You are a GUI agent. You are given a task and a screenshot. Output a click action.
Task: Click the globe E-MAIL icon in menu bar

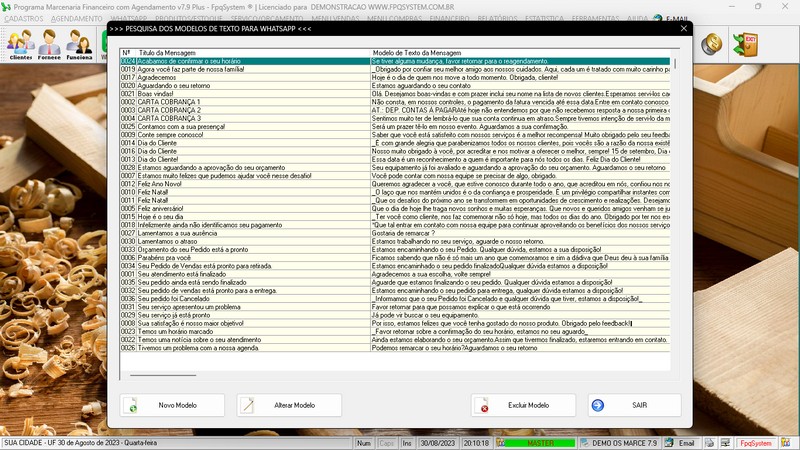pyautogui.click(x=658, y=19)
